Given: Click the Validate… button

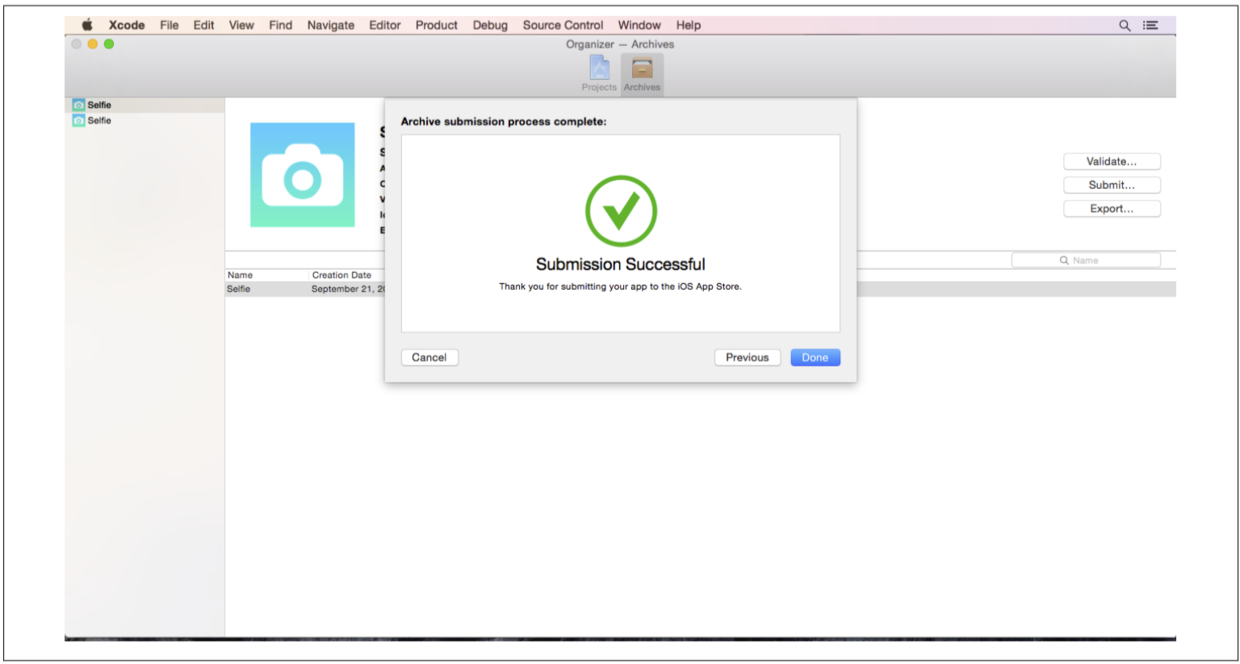Looking at the screenshot, I should tap(1111, 161).
